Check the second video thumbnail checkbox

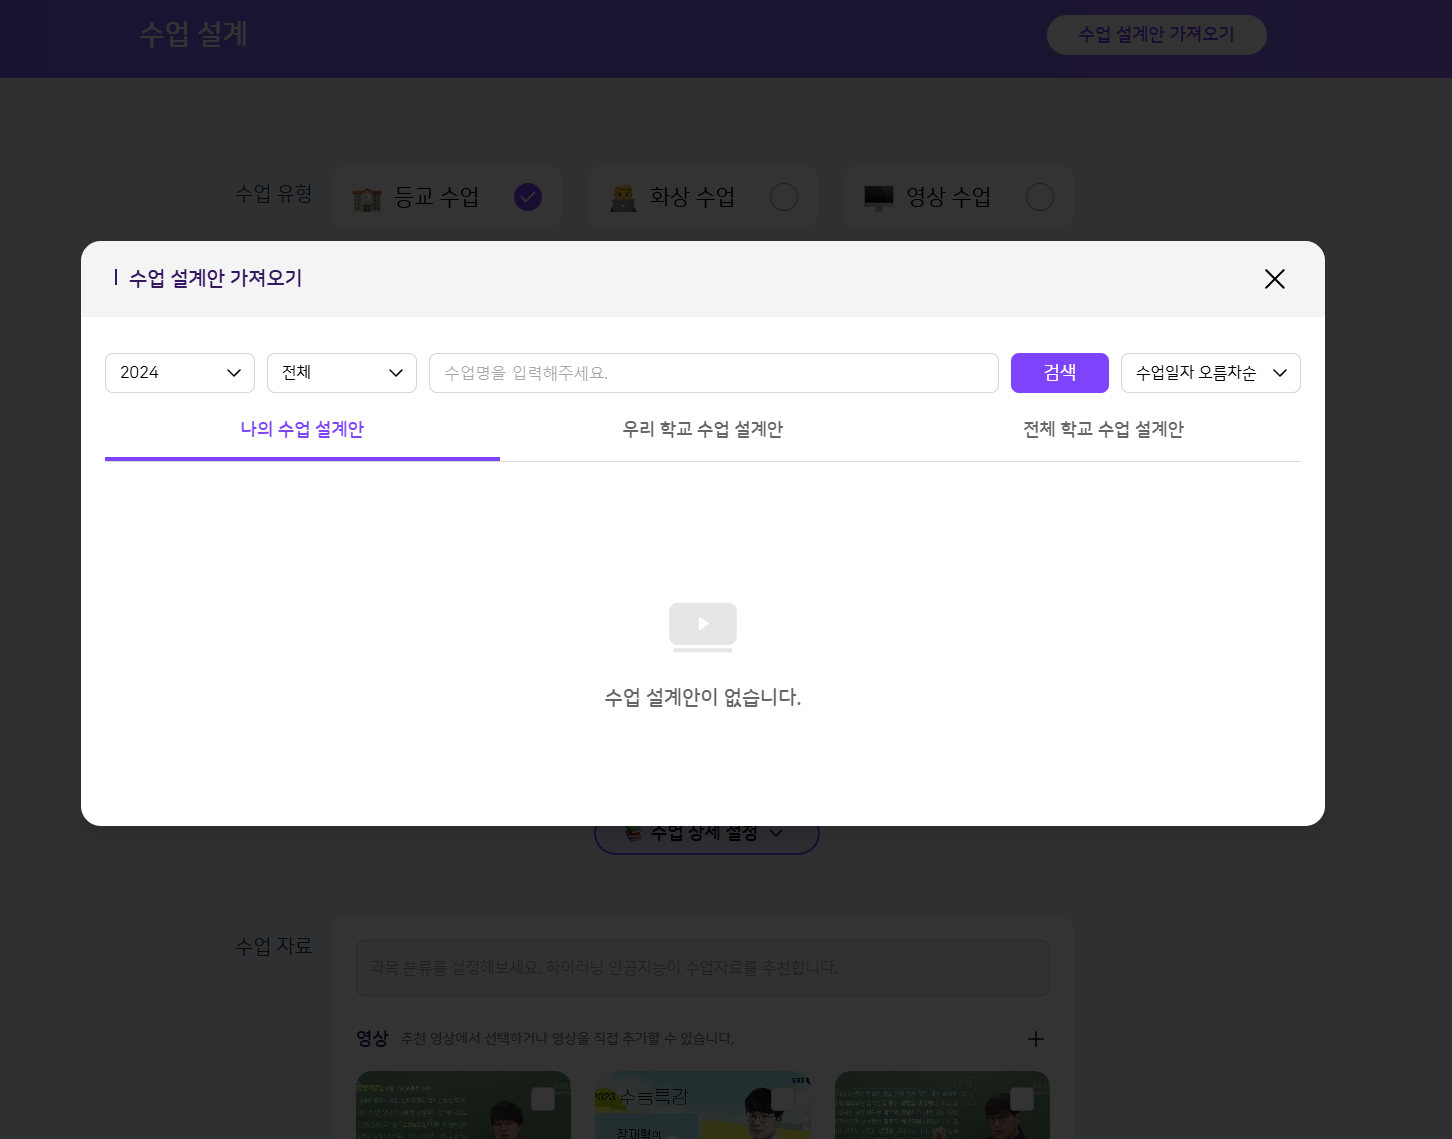(783, 1099)
